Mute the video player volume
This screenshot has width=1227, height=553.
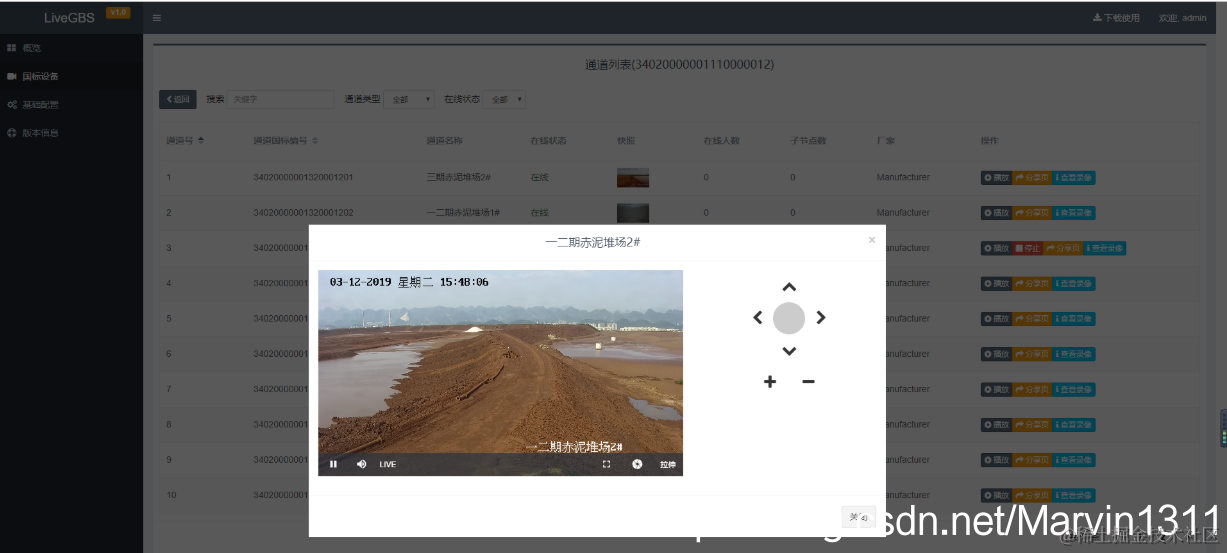361,464
